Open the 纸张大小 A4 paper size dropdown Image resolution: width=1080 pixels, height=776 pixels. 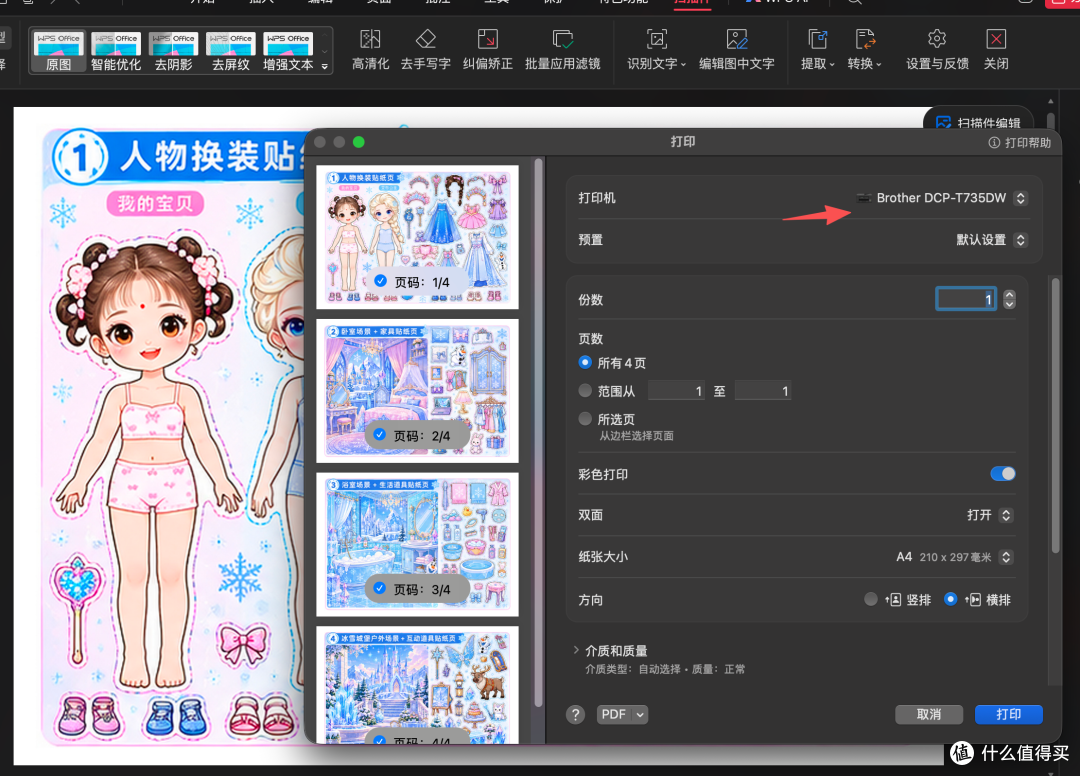pyautogui.click(x=954, y=556)
